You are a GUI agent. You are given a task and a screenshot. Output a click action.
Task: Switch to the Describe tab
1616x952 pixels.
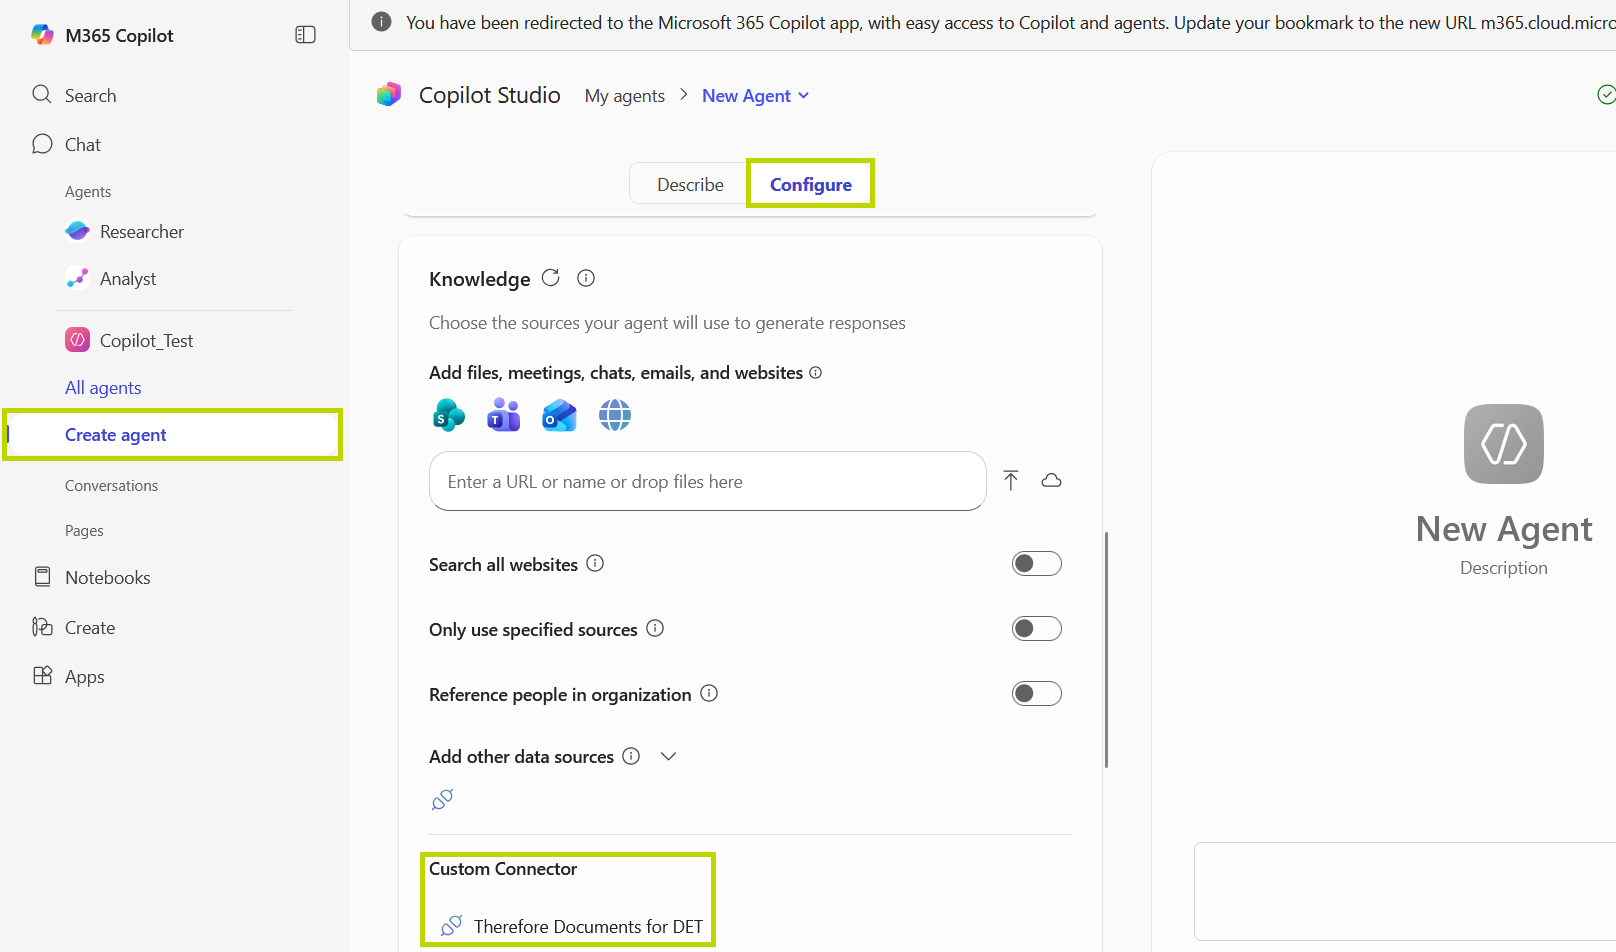[x=690, y=185]
